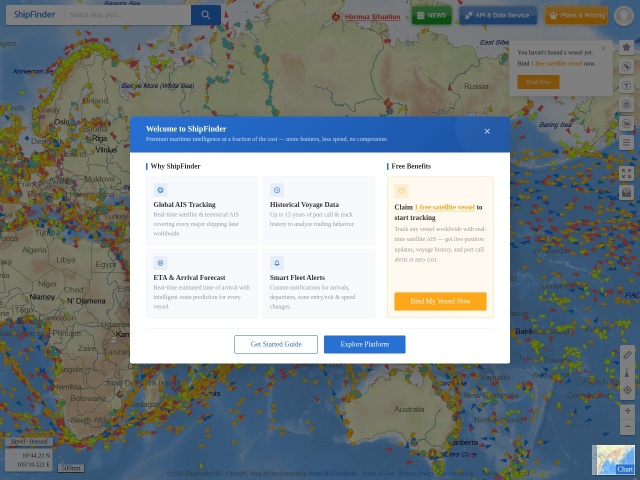Screen dimensions: 640x480
Task: Open the tag label tool icon
Action: click(626, 67)
